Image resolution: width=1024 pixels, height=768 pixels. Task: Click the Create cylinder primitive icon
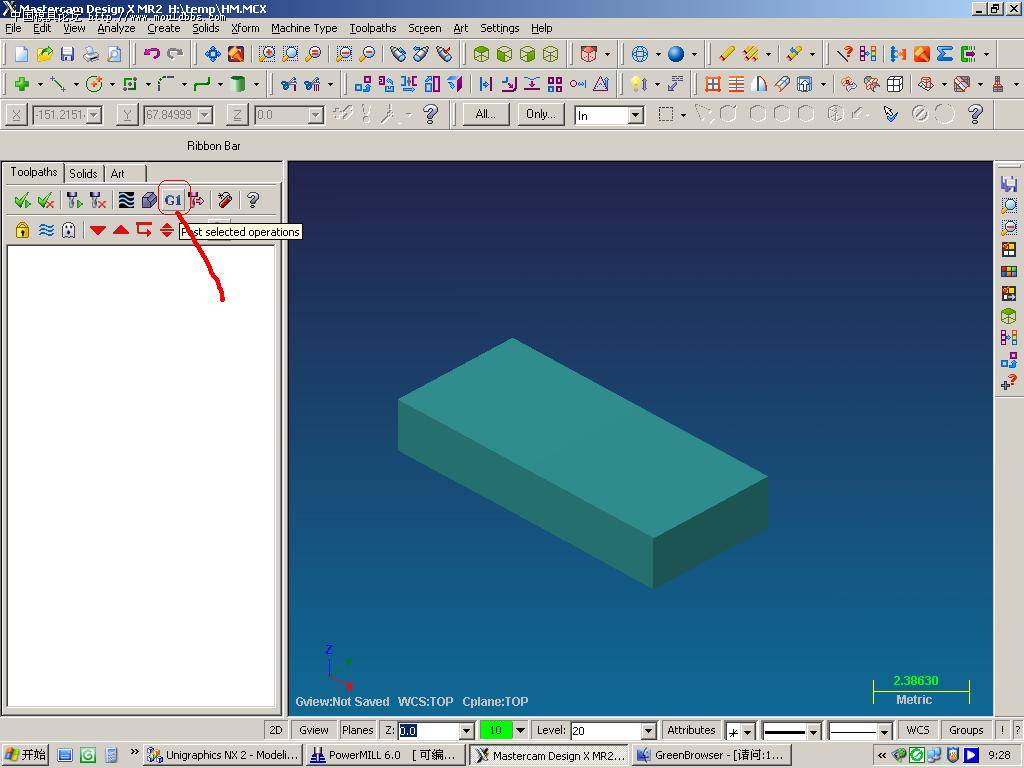coord(238,84)
